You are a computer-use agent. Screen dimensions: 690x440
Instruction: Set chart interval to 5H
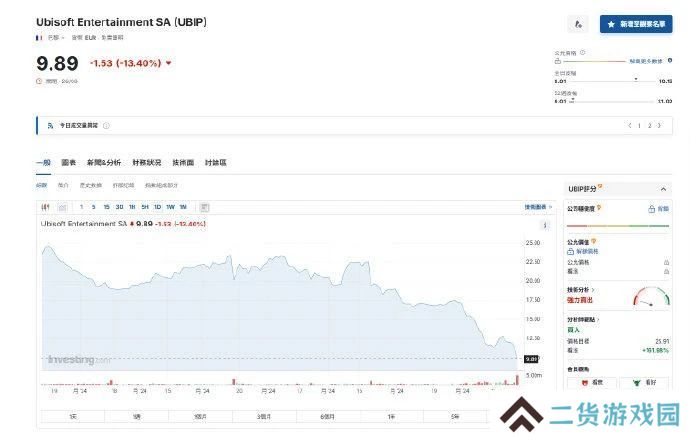[145, 207]
